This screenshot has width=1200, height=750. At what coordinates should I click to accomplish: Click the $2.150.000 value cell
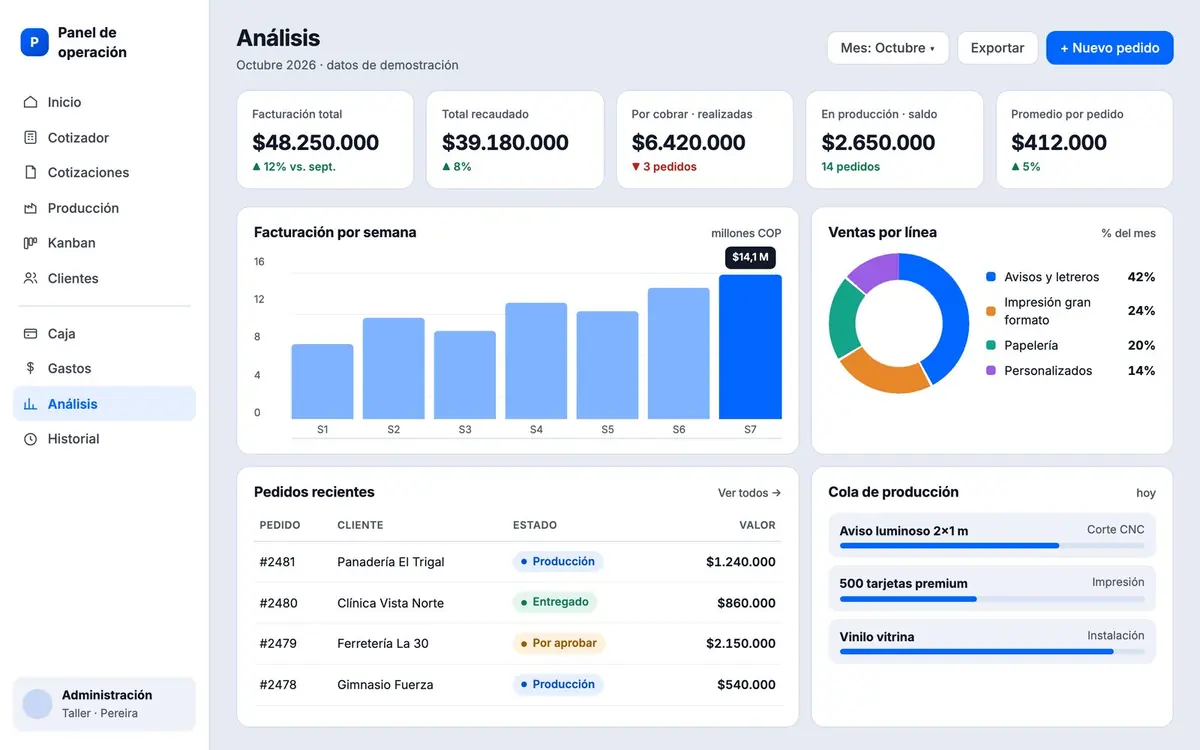point(741,644)
